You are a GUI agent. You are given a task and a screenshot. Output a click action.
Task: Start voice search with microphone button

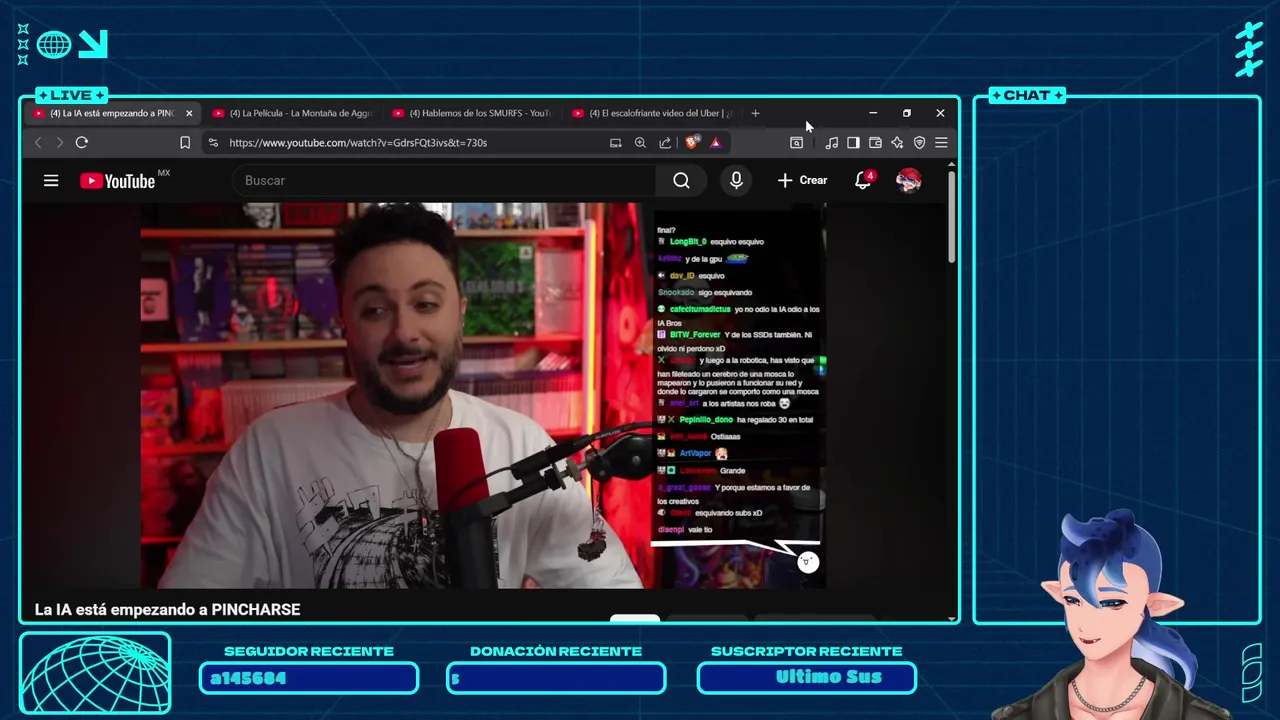click(x=736, y=181)
